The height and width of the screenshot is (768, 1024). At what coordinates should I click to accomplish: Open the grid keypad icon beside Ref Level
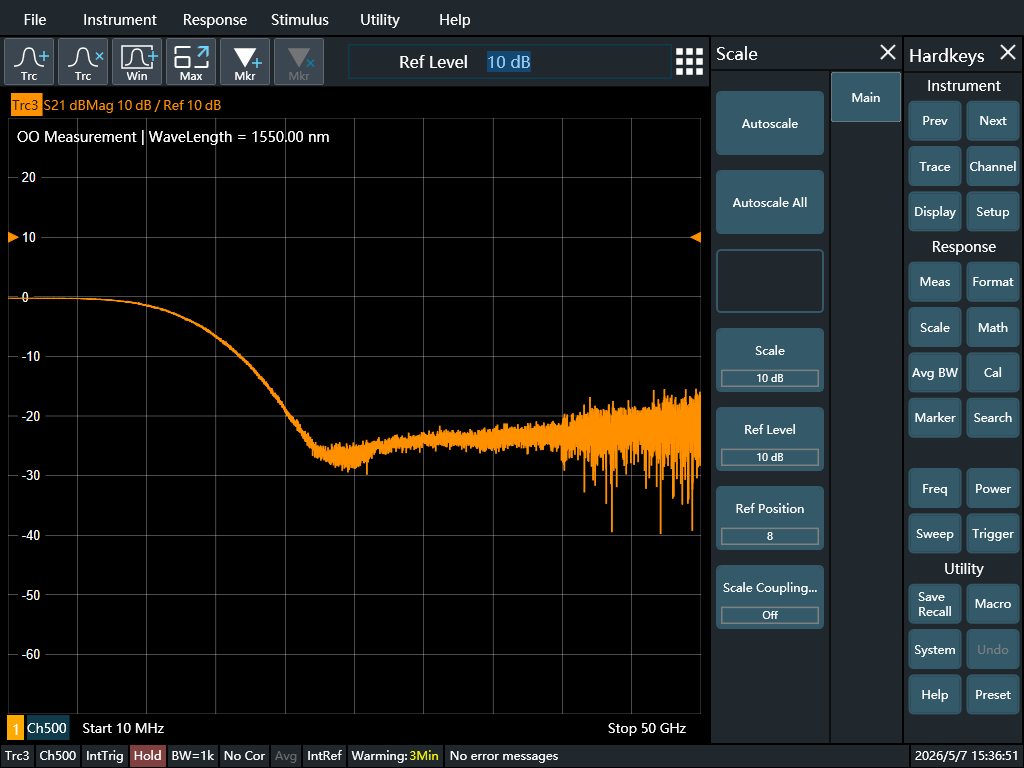[x=690, y=61]
